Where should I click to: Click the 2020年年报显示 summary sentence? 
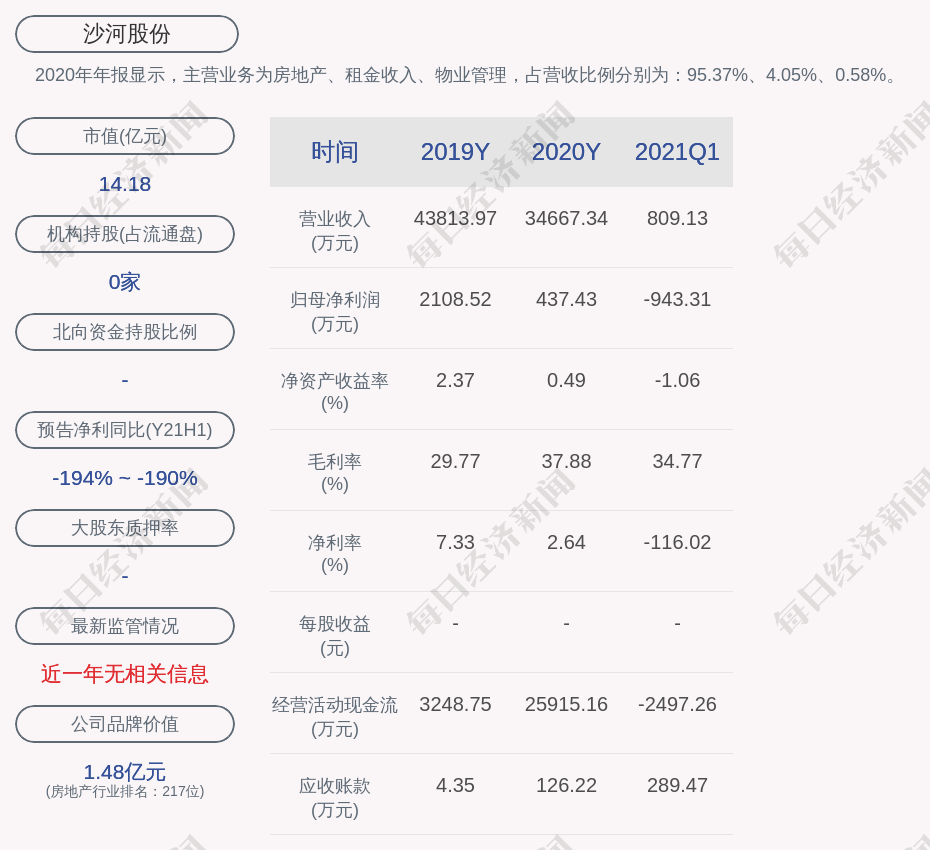click(468, 75)
